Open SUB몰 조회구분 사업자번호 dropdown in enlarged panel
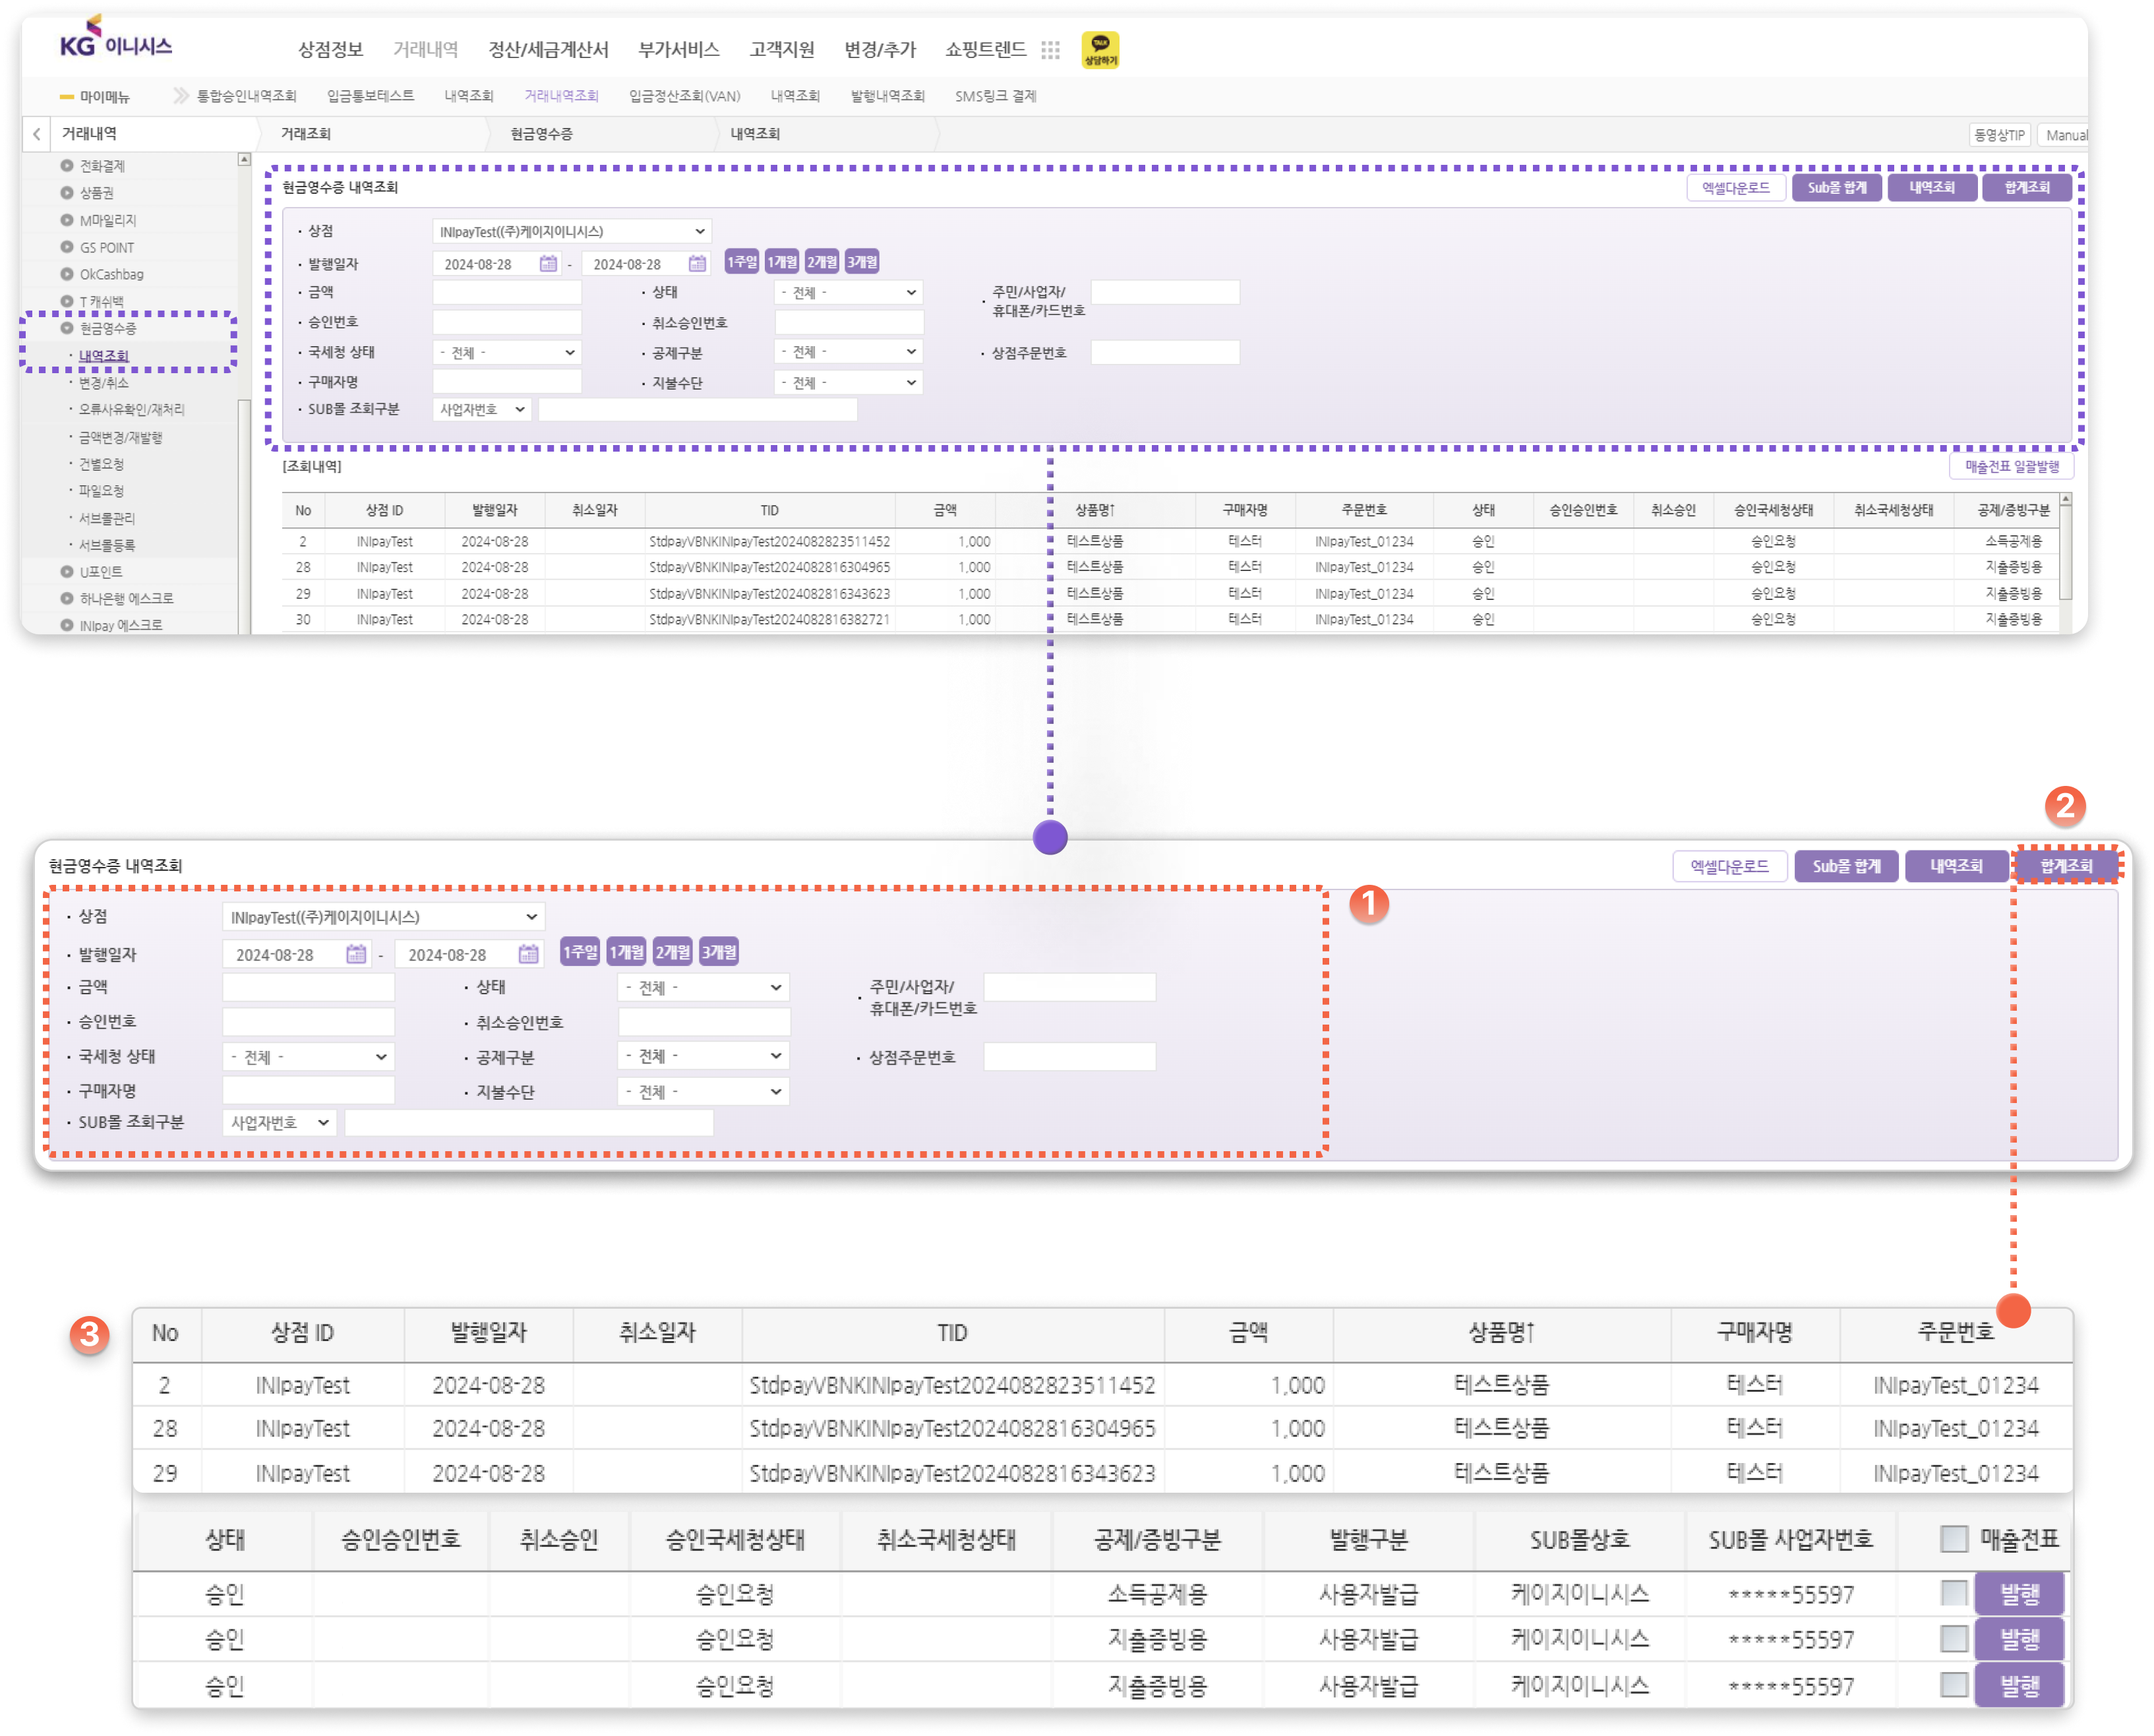2154x1736 pixels. (x=279, y=1122)
